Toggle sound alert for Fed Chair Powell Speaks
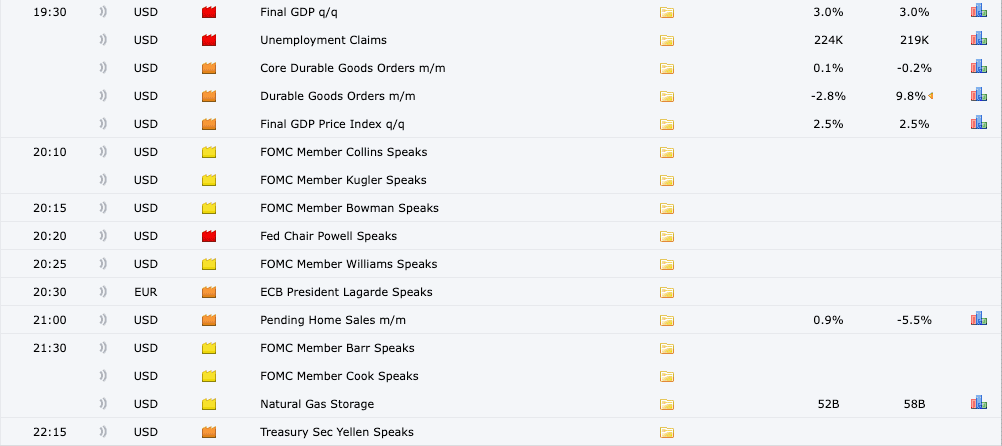 pyautogui.click(x=104, y=236)
